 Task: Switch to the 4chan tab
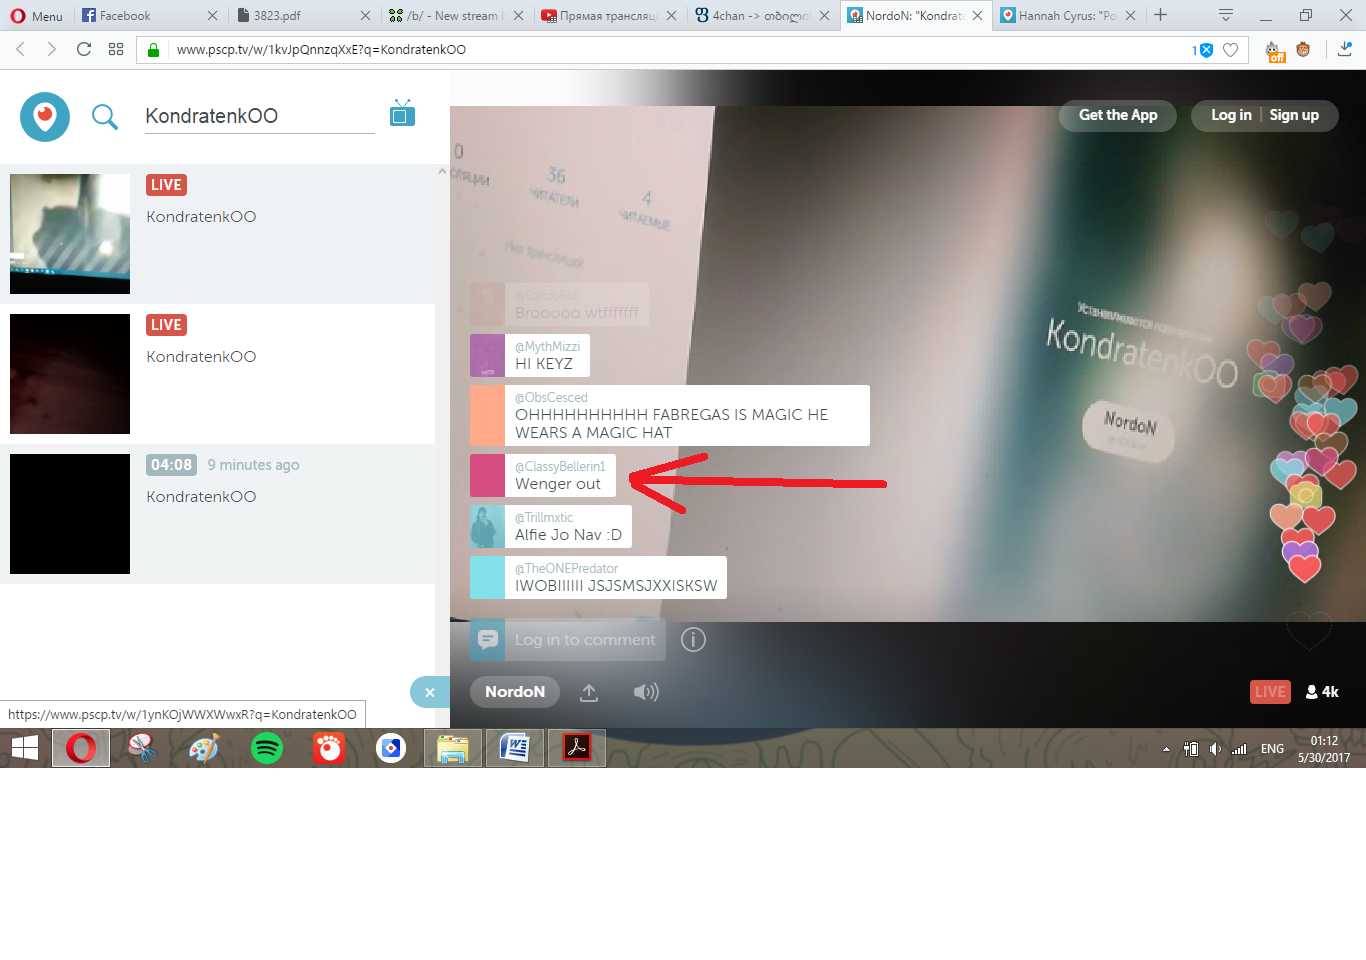(762, 16)
